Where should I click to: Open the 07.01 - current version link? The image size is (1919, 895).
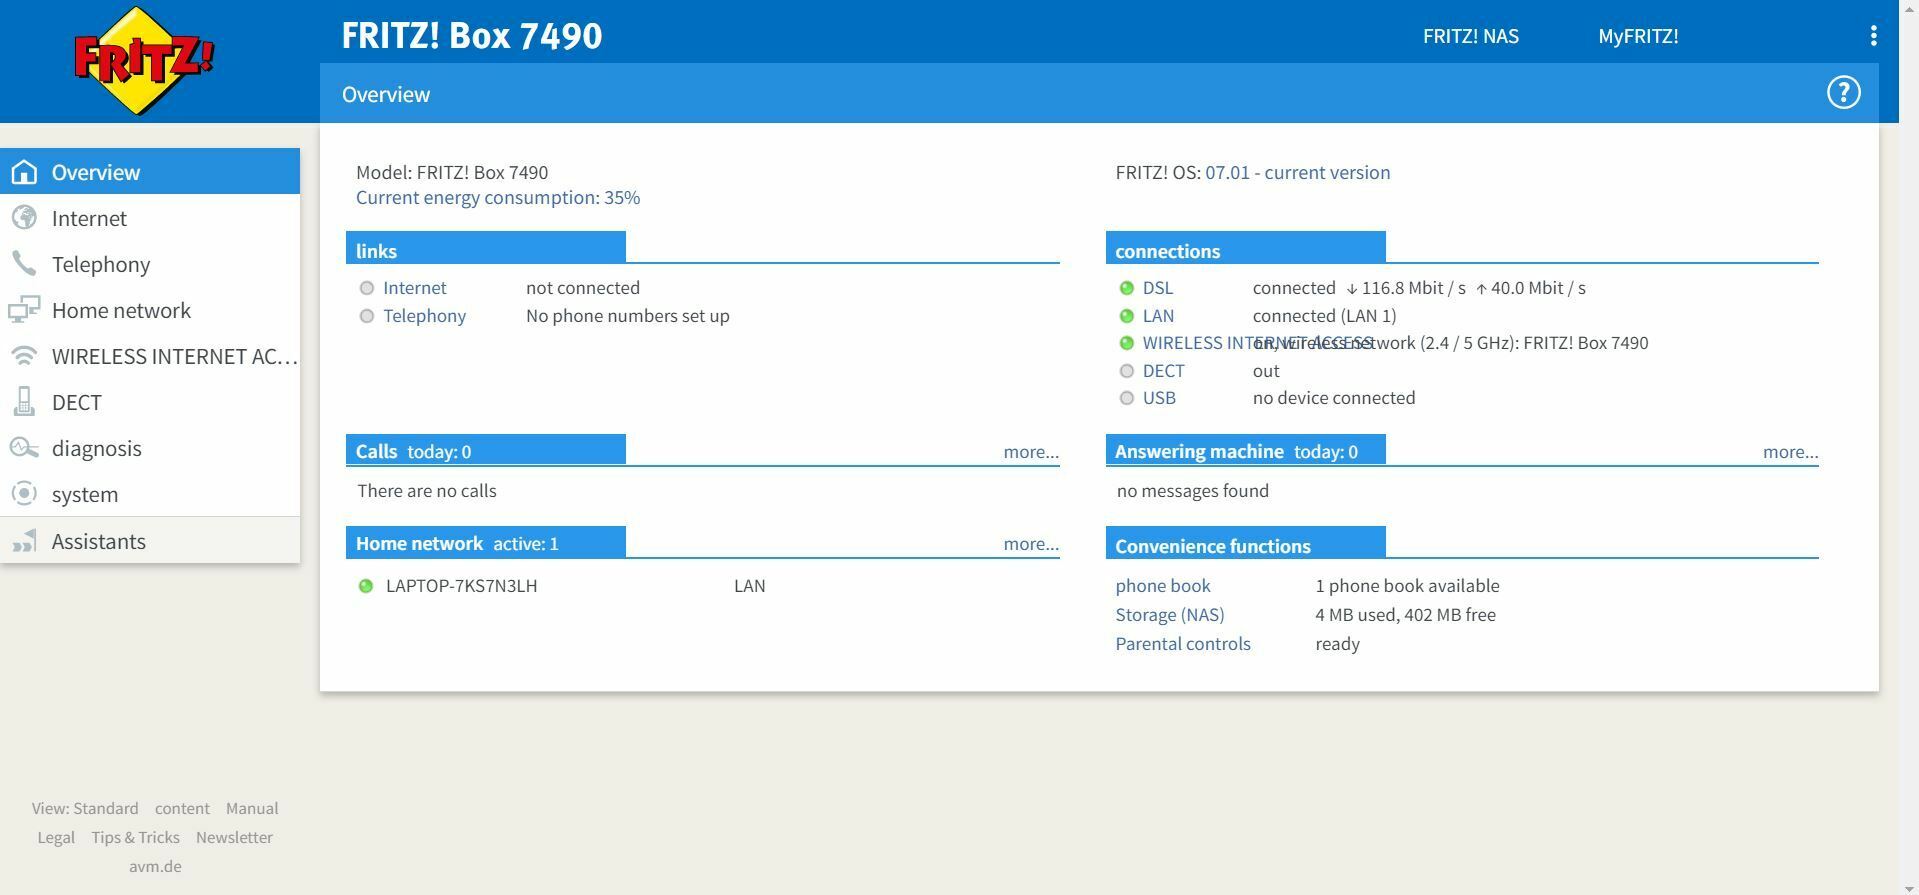point(1297,172)
